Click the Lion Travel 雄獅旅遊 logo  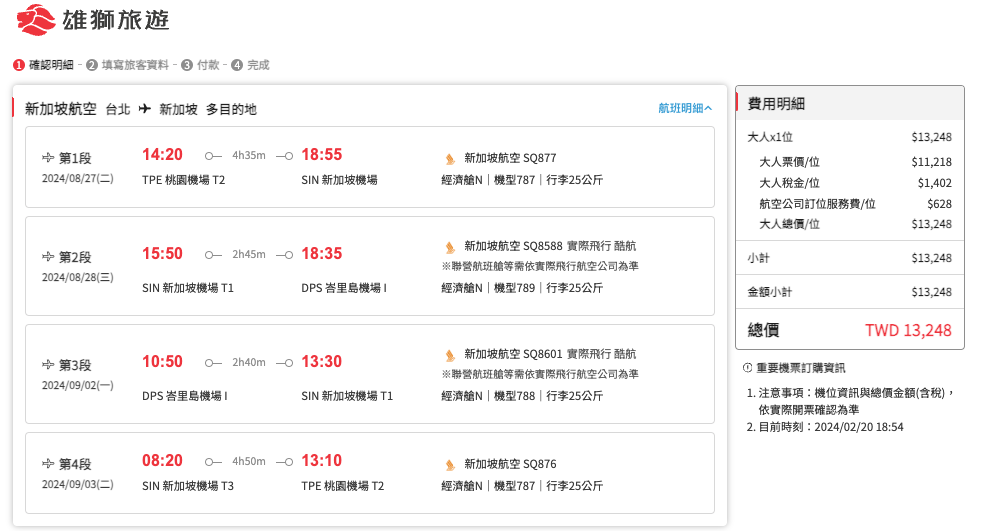93,20
